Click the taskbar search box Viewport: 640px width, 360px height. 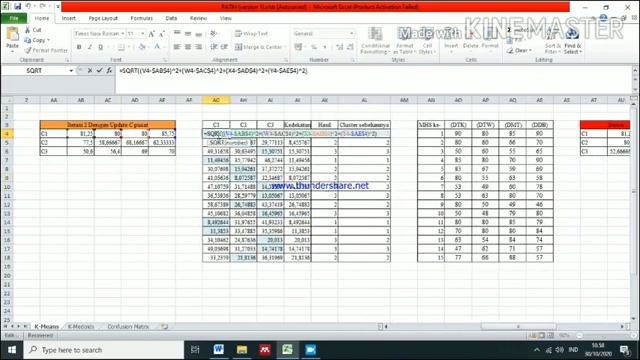click(104, 350)
